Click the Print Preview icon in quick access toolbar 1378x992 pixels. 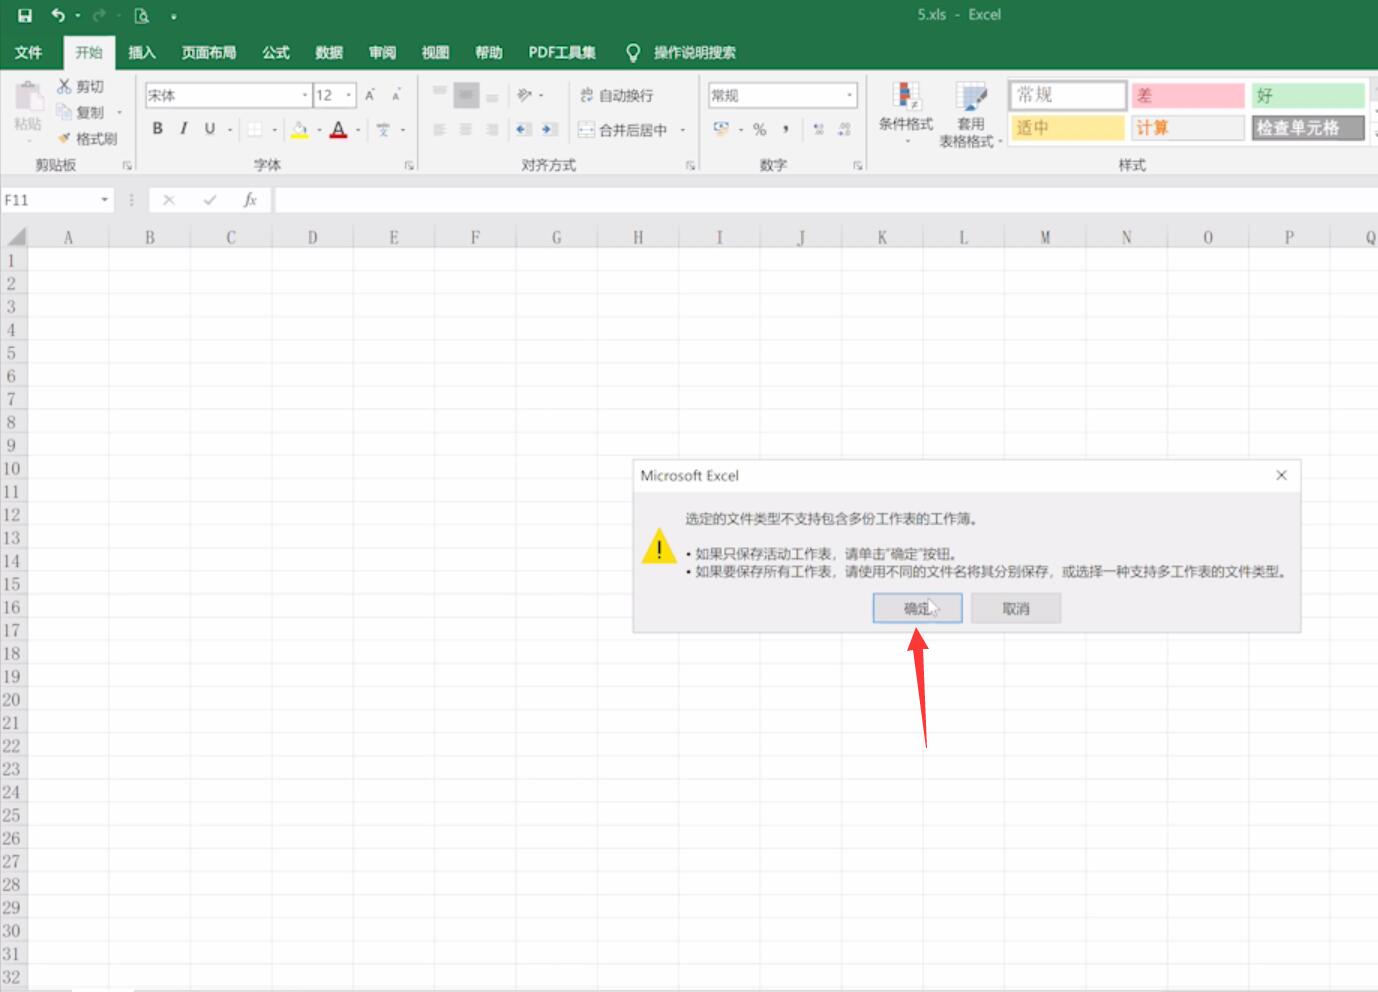point(141,15)
